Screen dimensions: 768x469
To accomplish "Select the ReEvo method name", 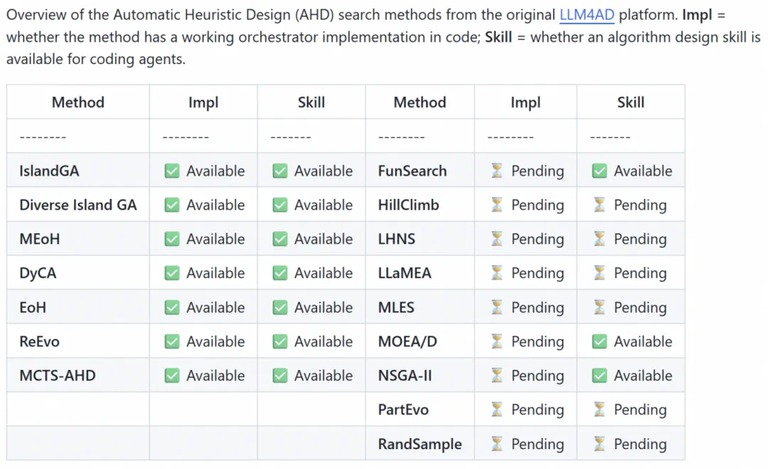I will 39,341.
